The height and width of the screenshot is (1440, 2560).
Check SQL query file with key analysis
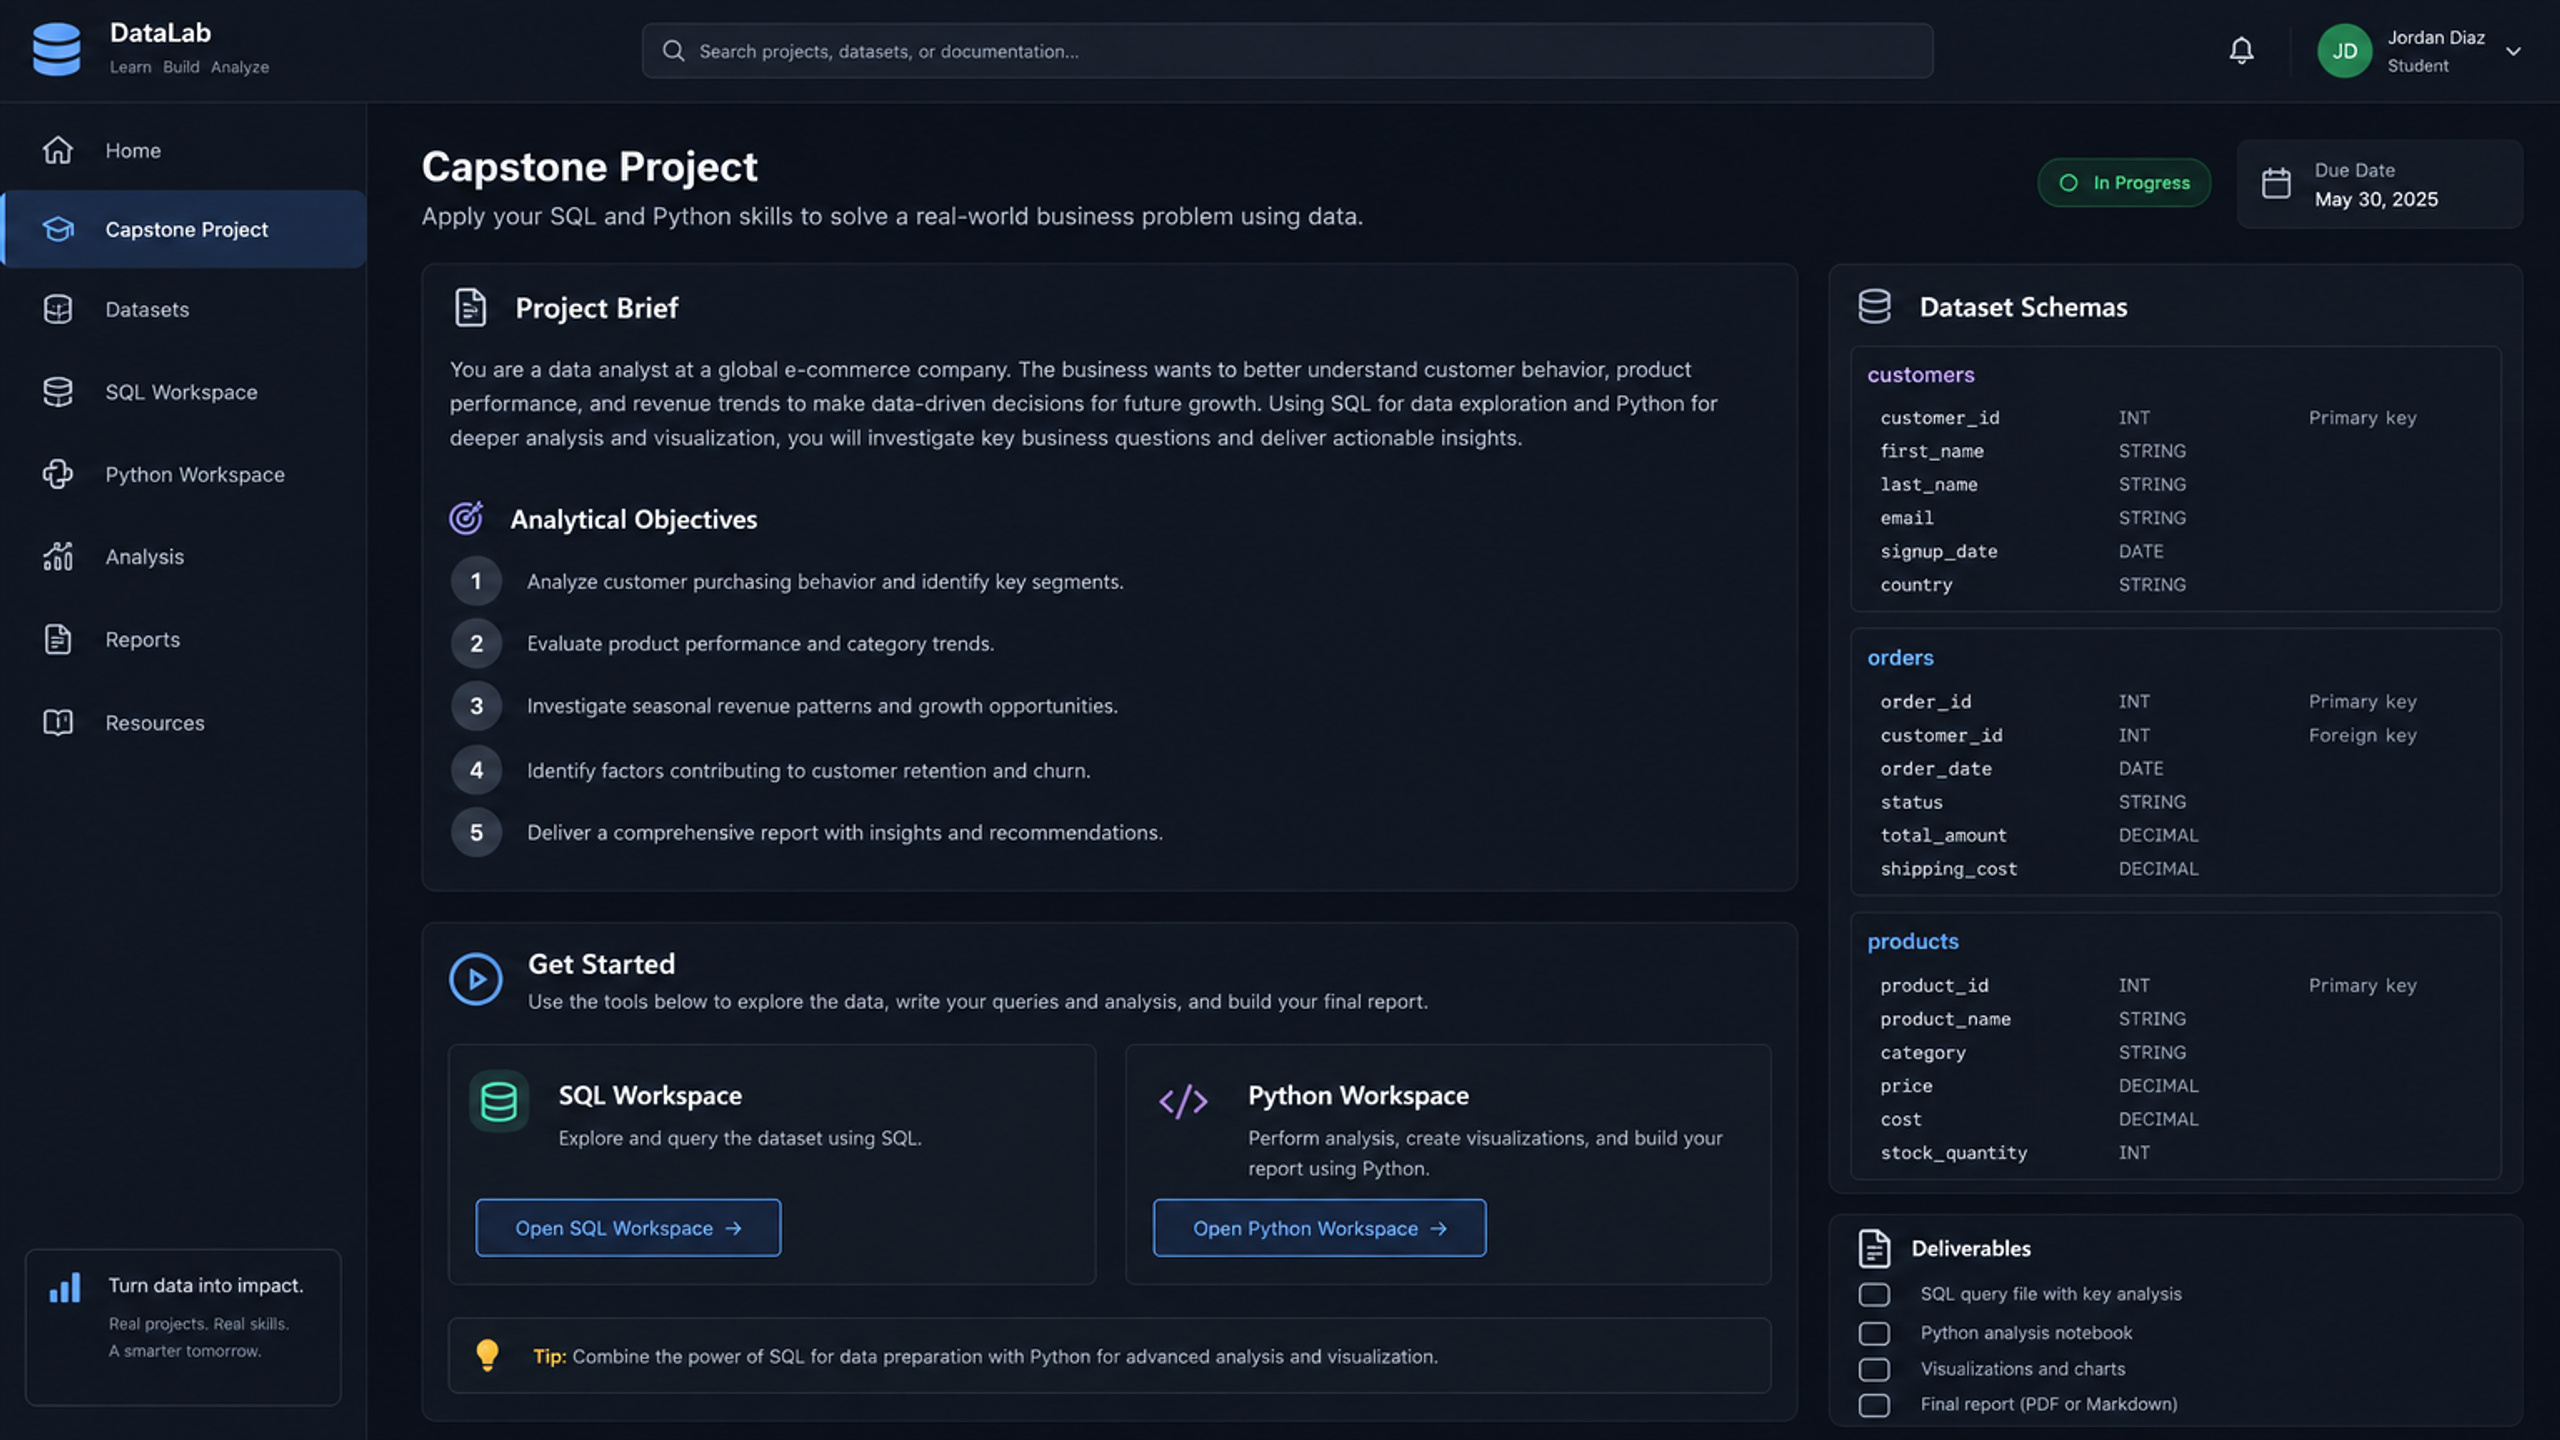tap(1874, 1295)
